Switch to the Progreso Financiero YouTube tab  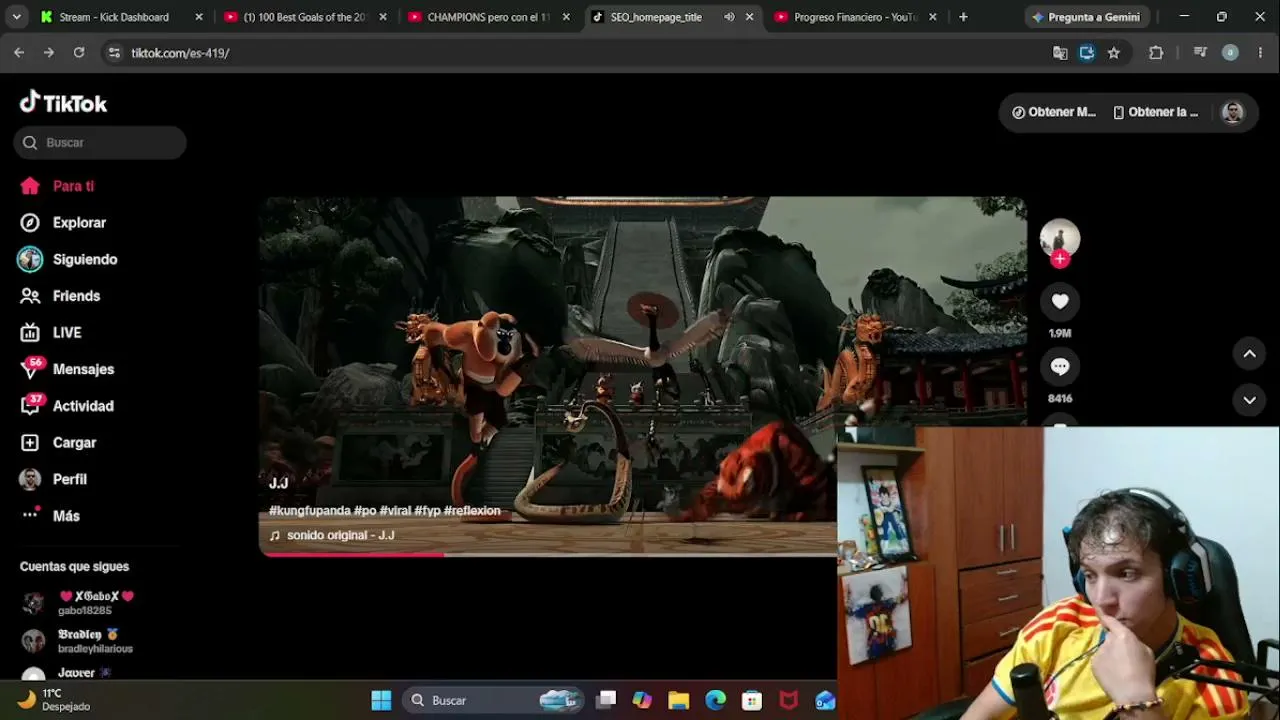pyautogui.click(x=856, y=17)
